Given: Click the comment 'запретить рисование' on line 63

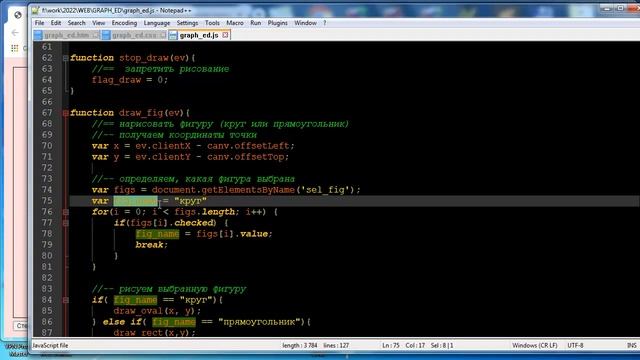Looking at the screenshot, I should (x=177, y=69).
